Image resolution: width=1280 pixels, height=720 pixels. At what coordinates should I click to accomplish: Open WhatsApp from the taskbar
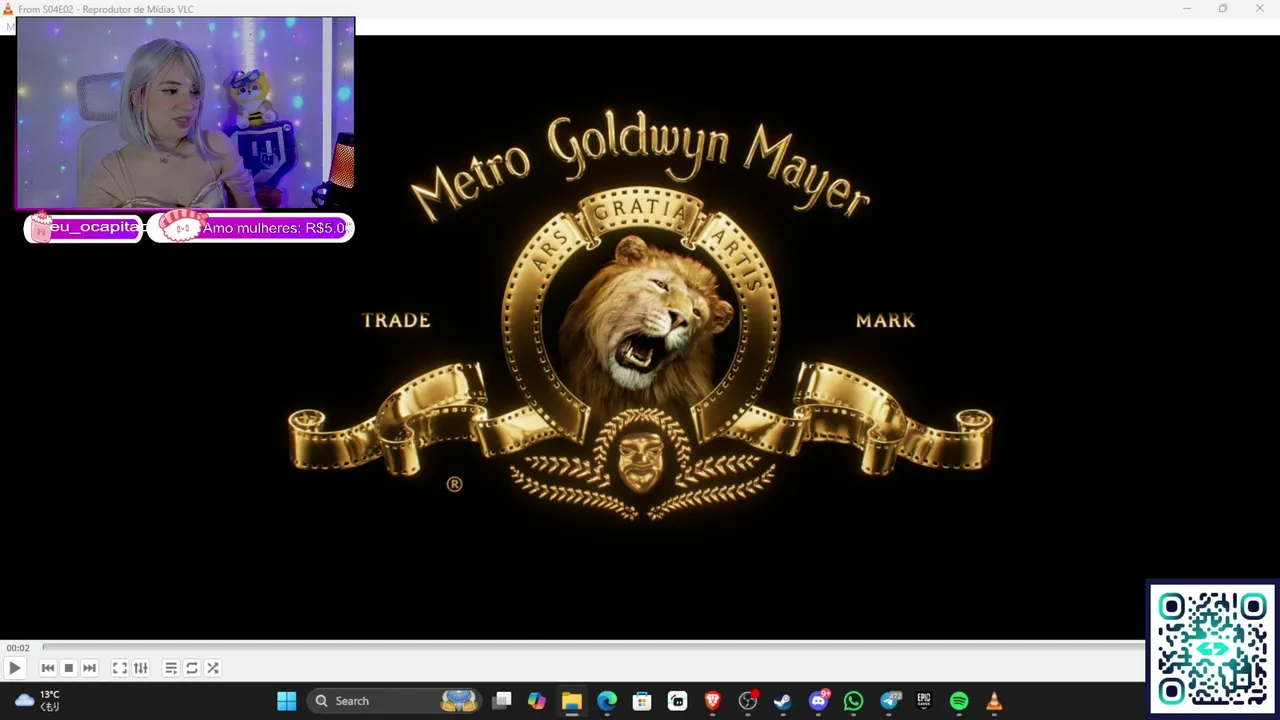coord(853,701)
